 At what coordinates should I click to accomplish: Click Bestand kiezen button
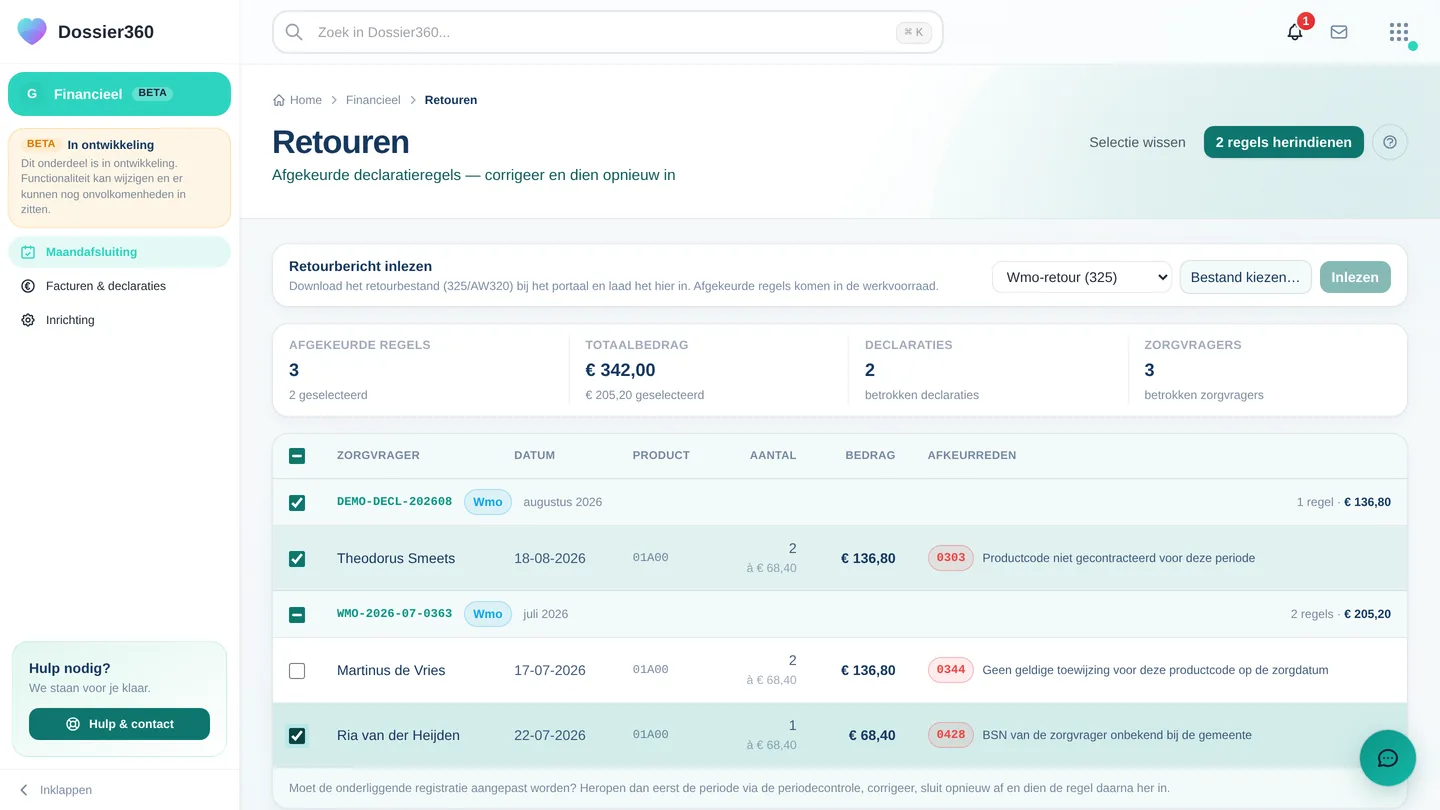[1245, 277]
